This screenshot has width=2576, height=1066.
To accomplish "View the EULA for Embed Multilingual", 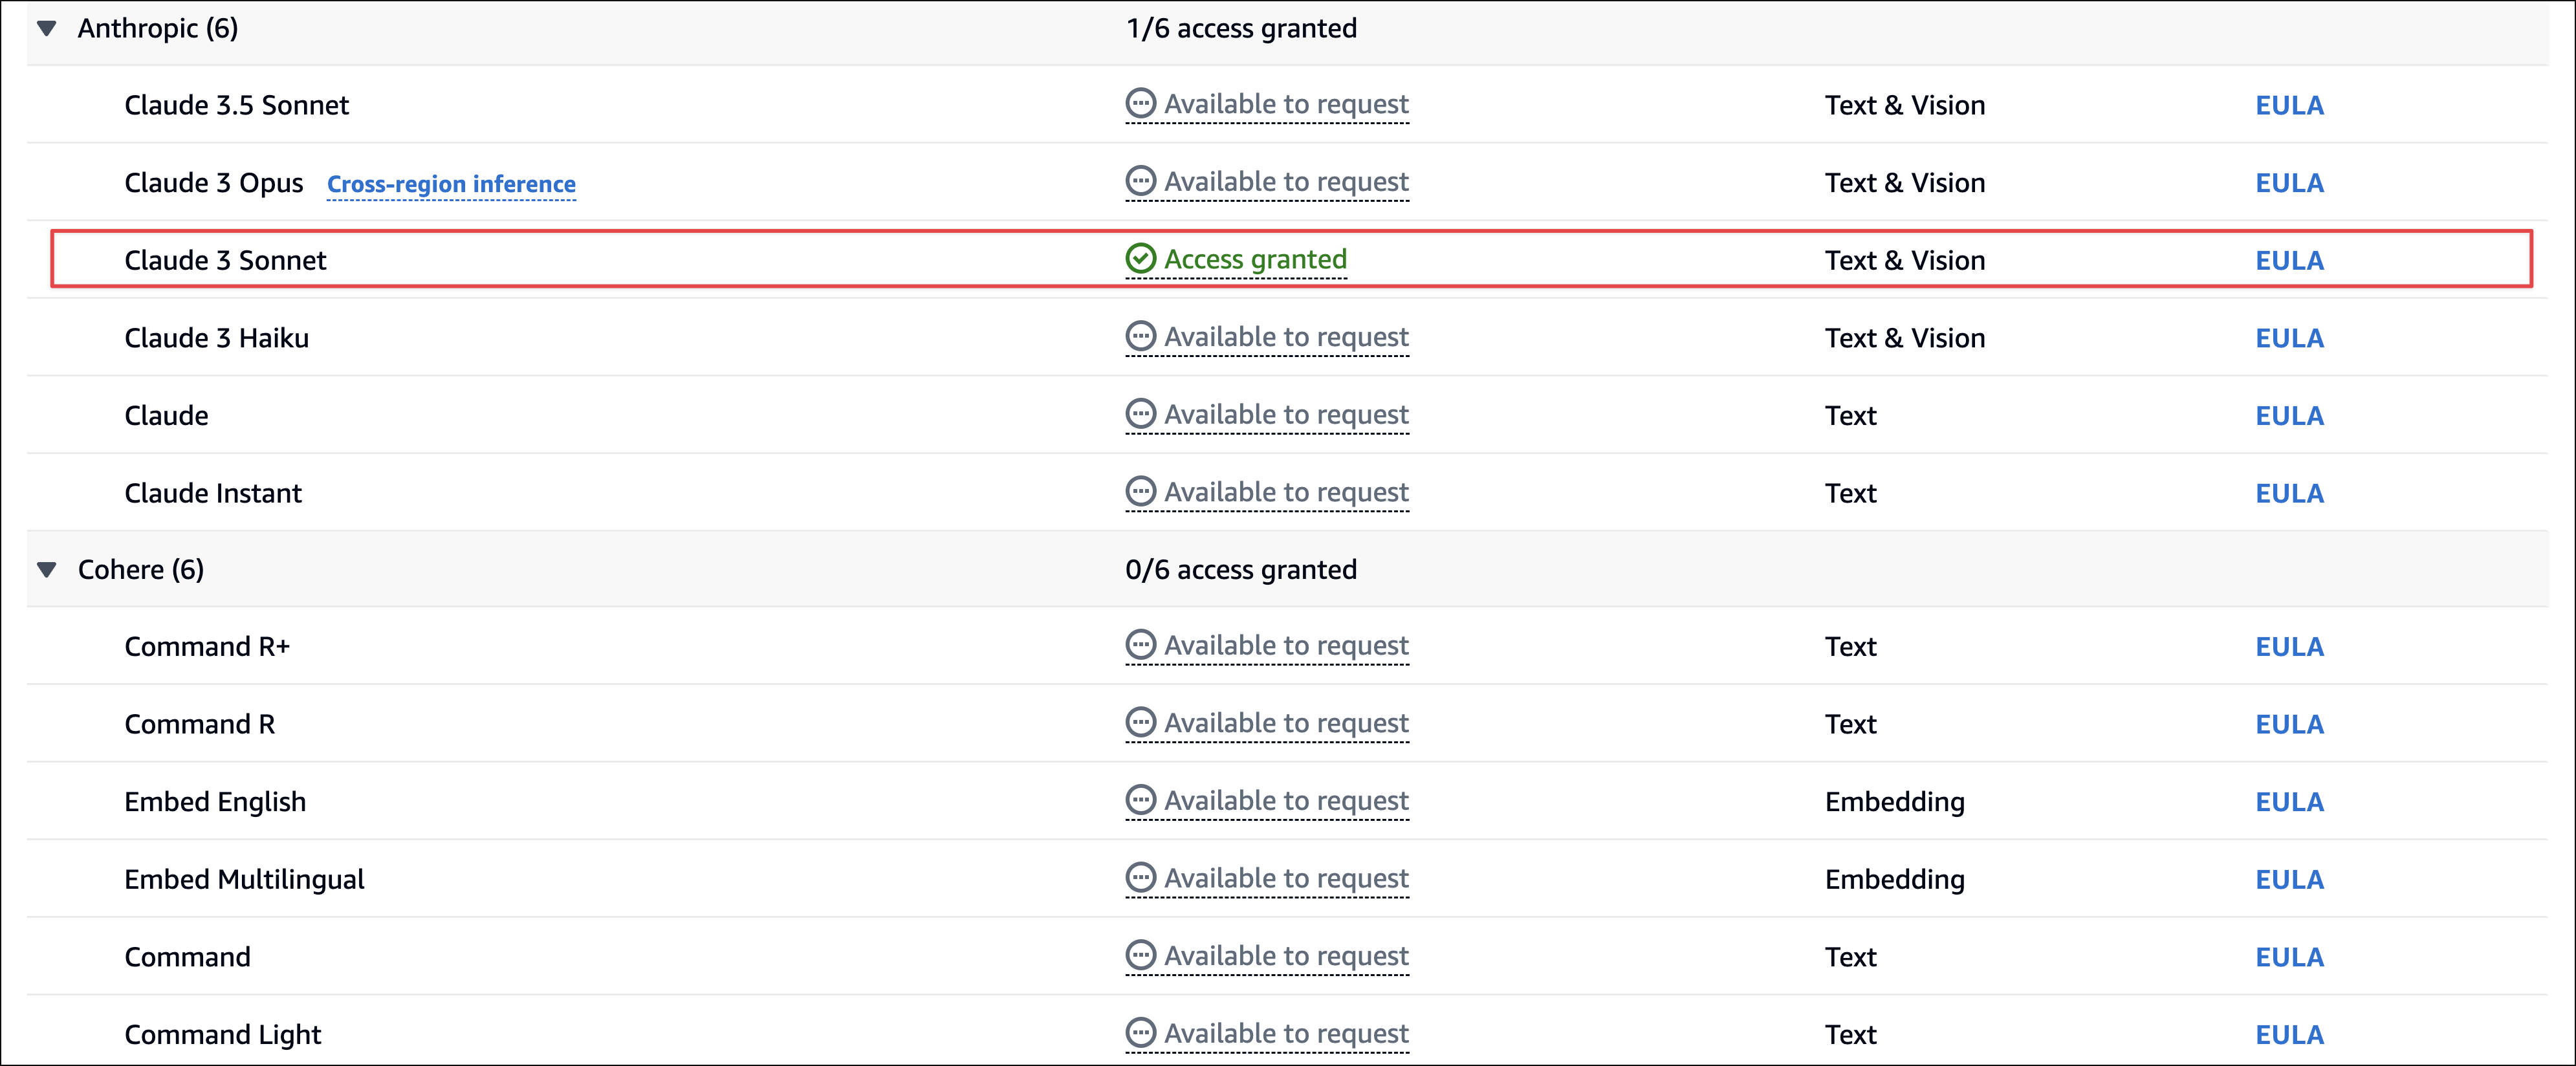I will [2289, 879].
